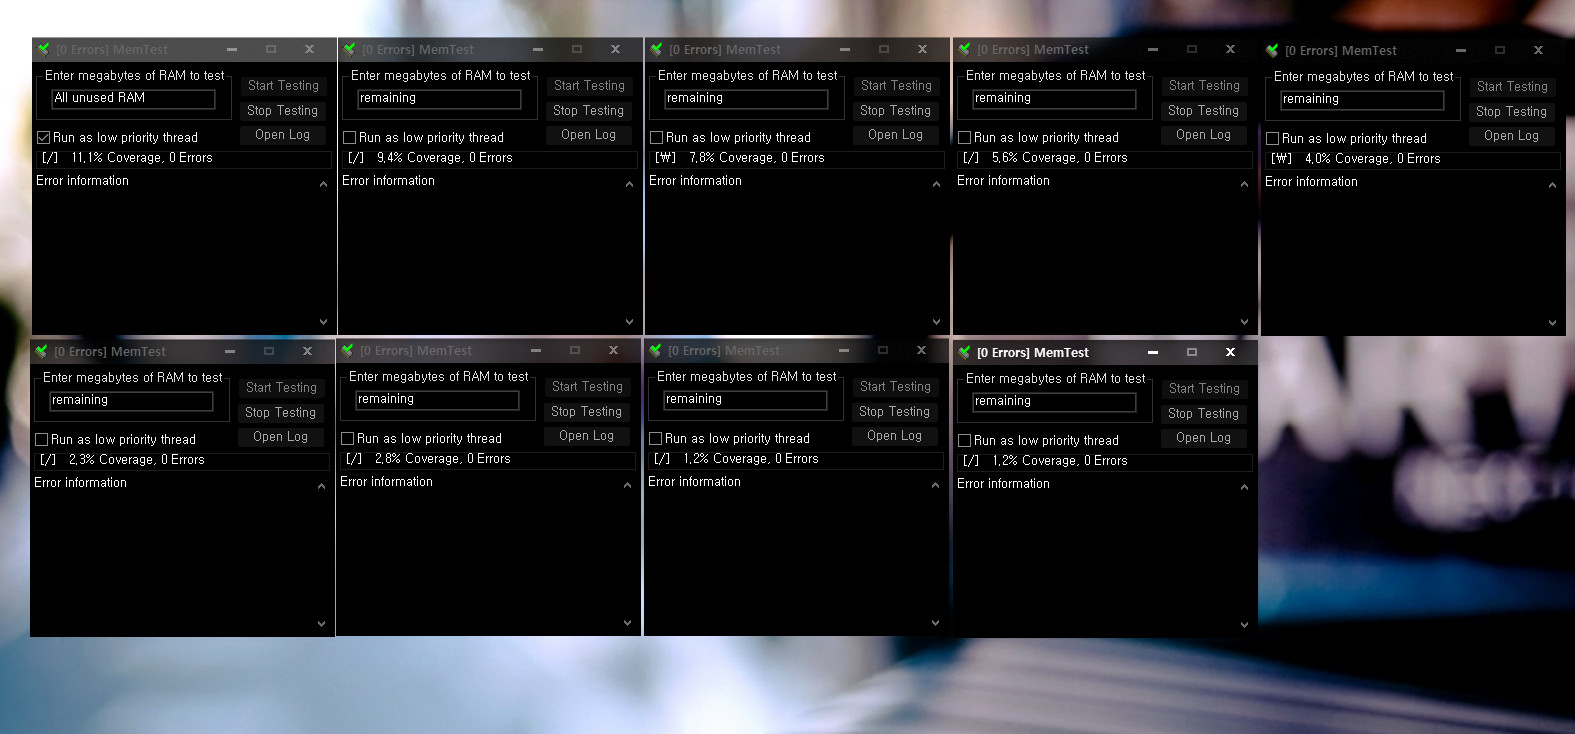Open Log in the 11.1% coverage window
Image resolution: width=1575 pixels, height=734 pixels.
pos(282,135)
